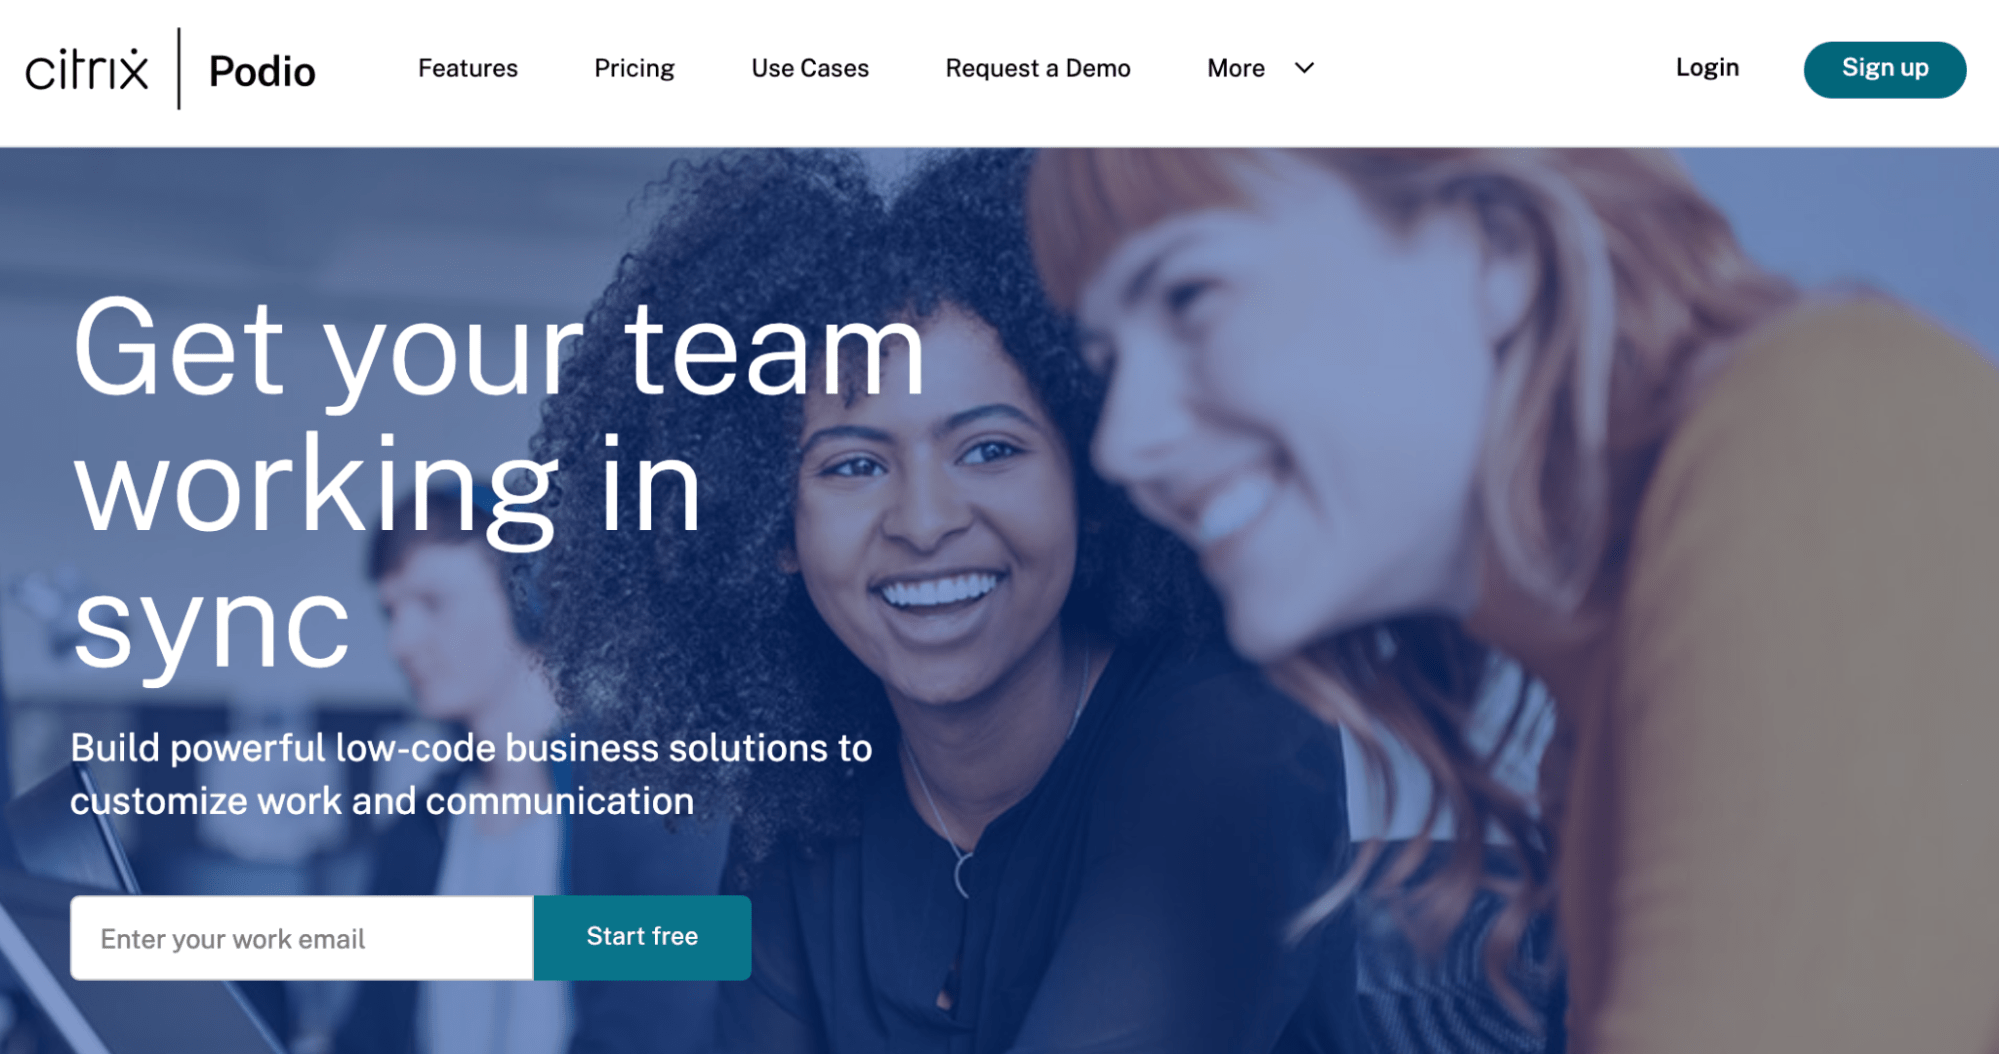
Task: Click the Start free button
Action: 642,937
